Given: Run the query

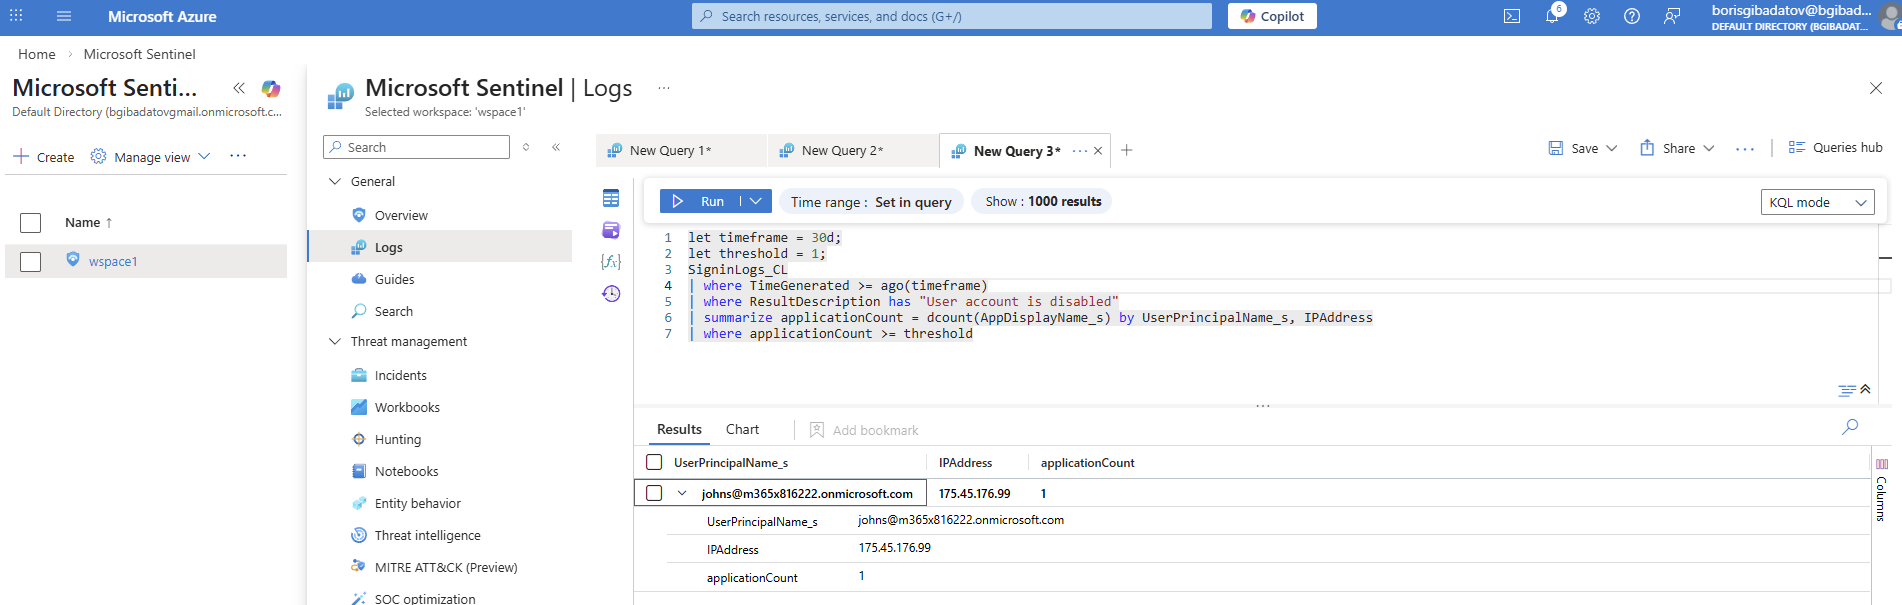Looking at the screenshot, I should [x=699, y=201].
